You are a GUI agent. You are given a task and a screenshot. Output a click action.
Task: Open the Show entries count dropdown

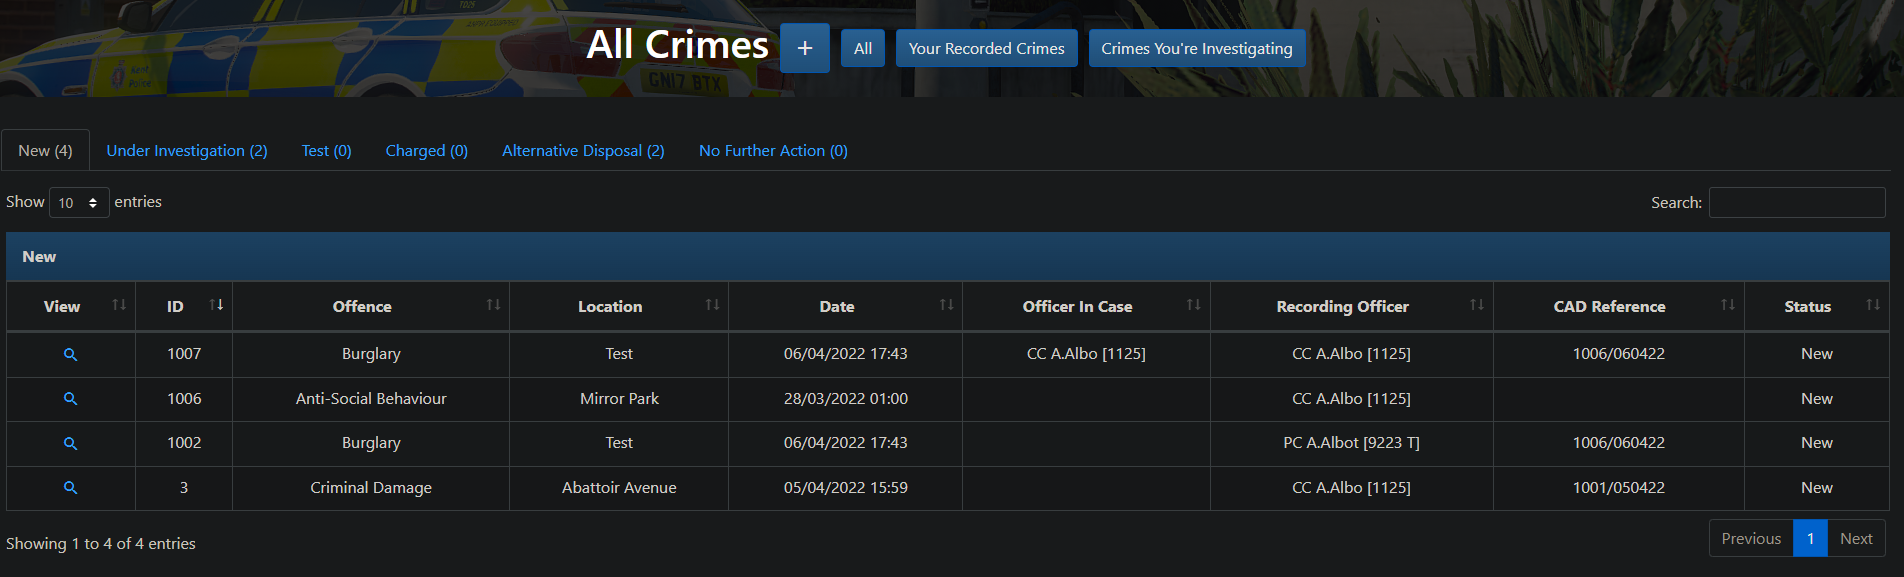click(x=78, y=203)
